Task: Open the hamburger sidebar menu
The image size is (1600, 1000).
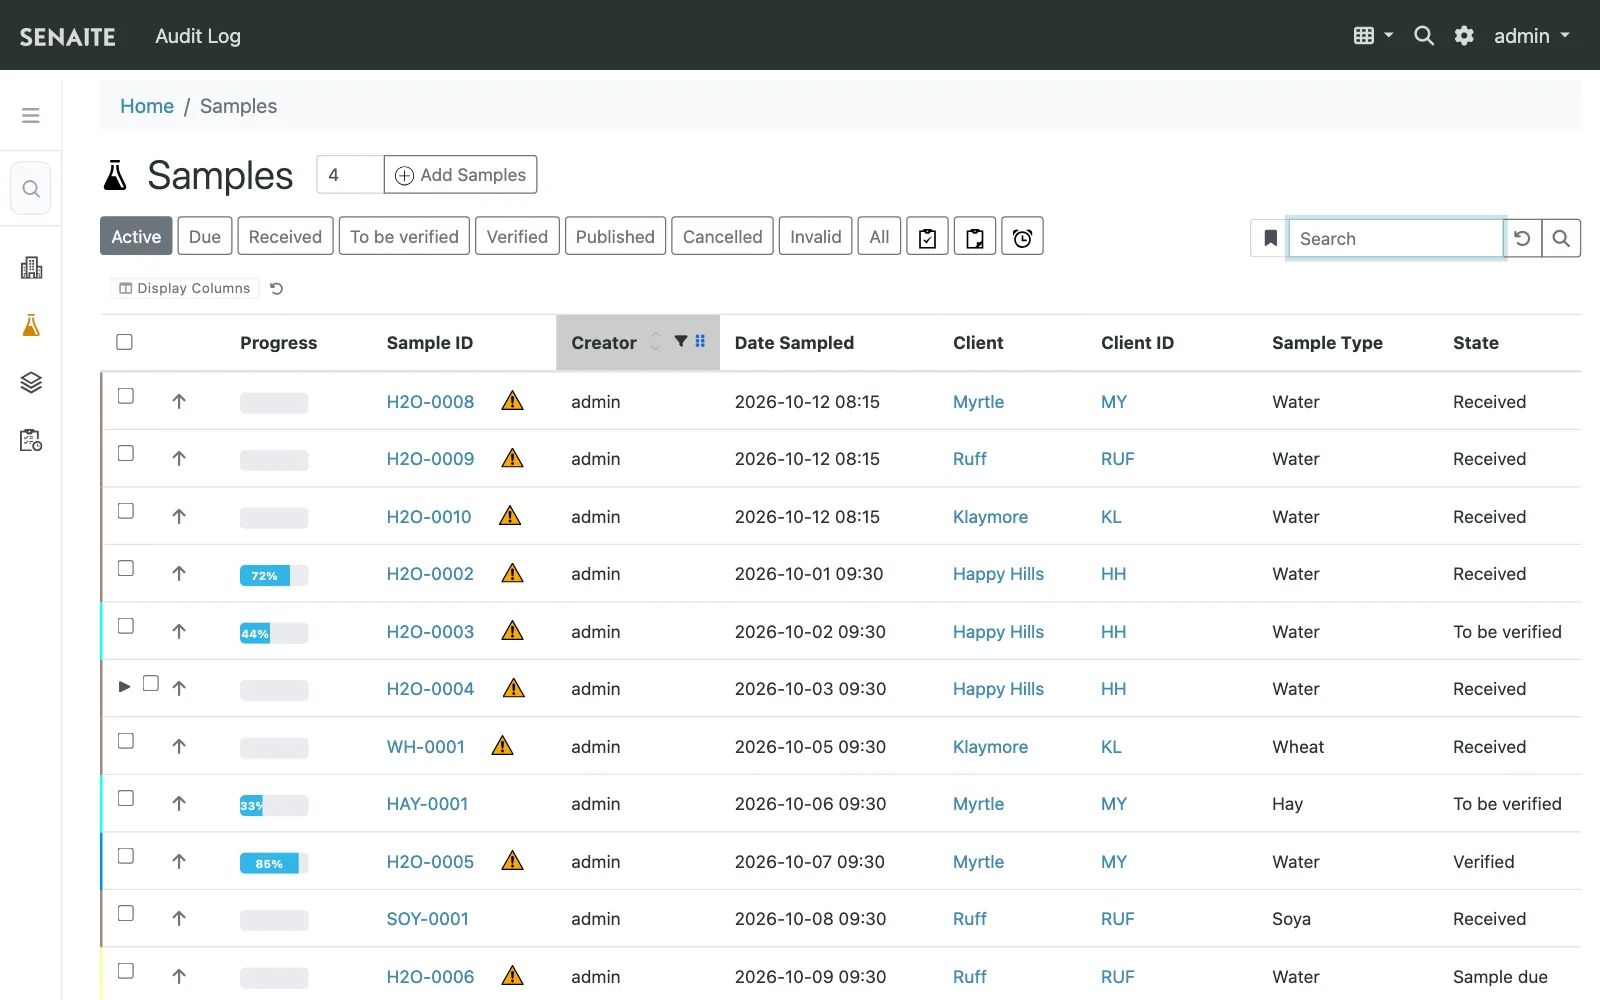Action: point(31,116)
